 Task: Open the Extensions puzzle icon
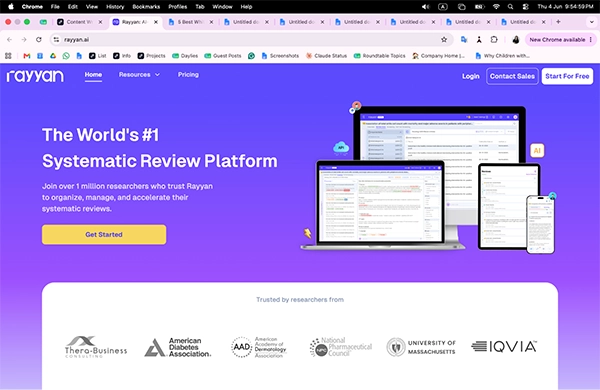[494, 39]
